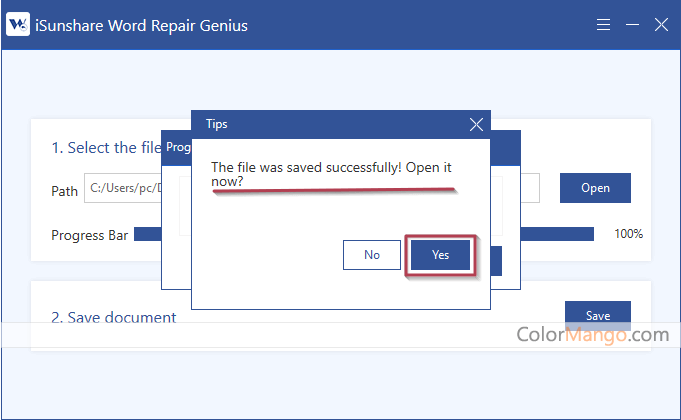Click Yes to open the saved file
Image resolution: width=681 pixels, height=420 pixels.
tap(440, 255)
